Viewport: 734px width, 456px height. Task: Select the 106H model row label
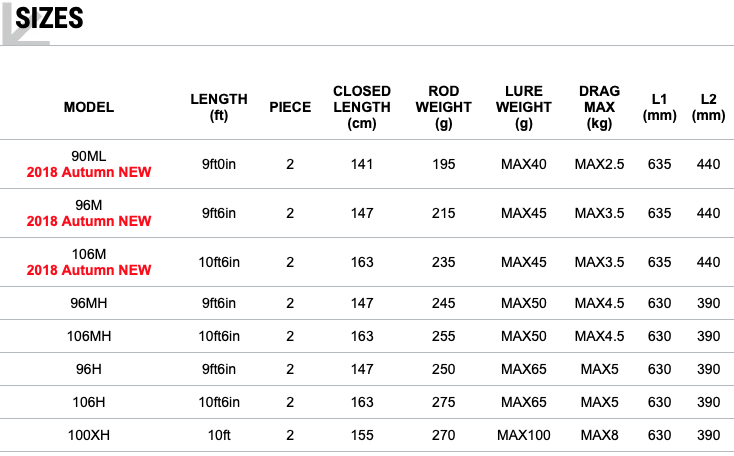(89, 402)
